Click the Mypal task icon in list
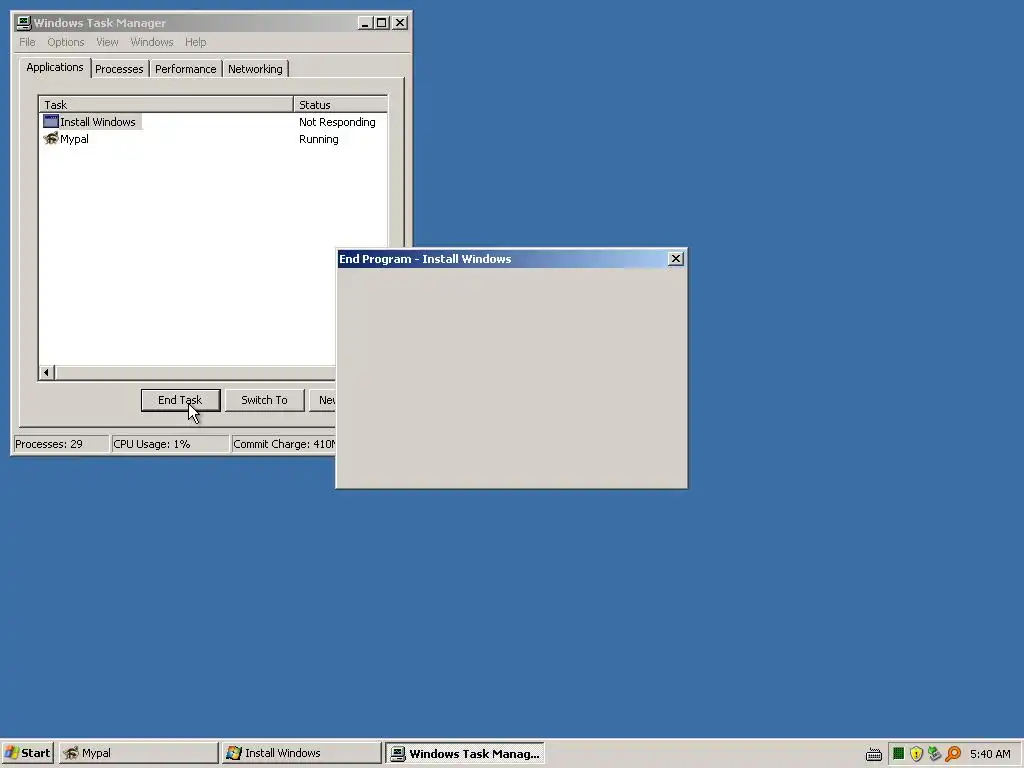The height and width of the screenshot is (768, 1024). click(x=51, y=138)
